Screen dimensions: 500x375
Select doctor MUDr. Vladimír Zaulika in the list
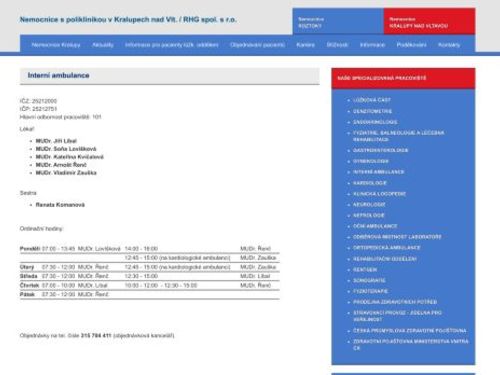(x=66, y=173)
